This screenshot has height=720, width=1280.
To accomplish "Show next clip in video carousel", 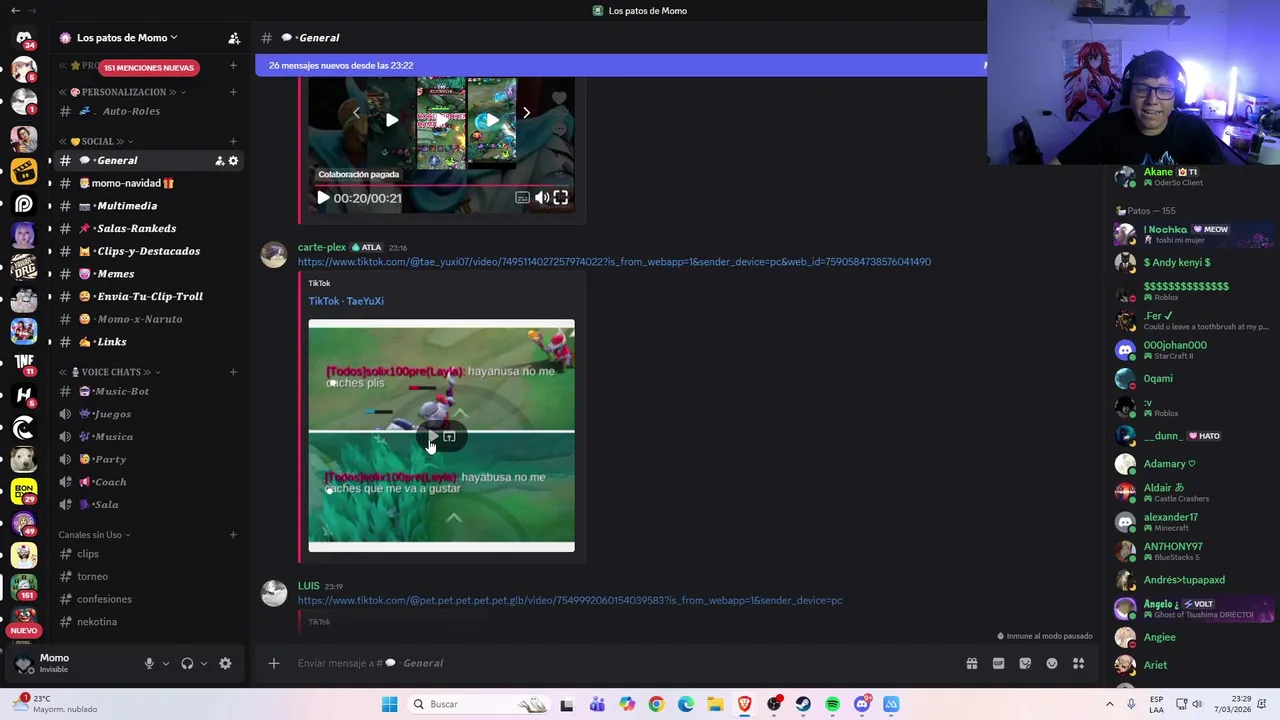I will (526, 113).
